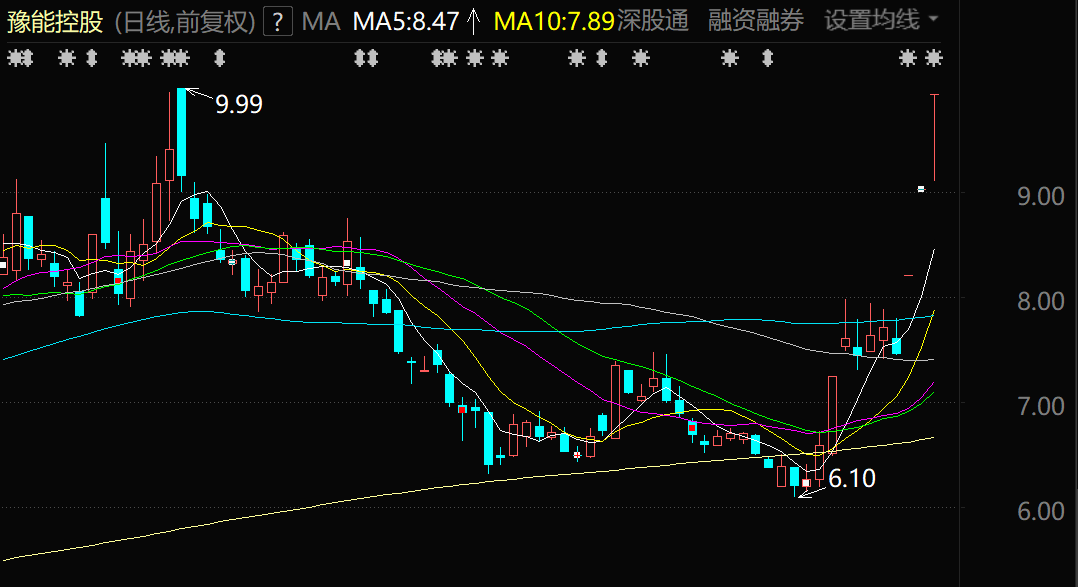
Task: Click the event marker above the 9.99 peak candle
Action: (x=181, y=59)
